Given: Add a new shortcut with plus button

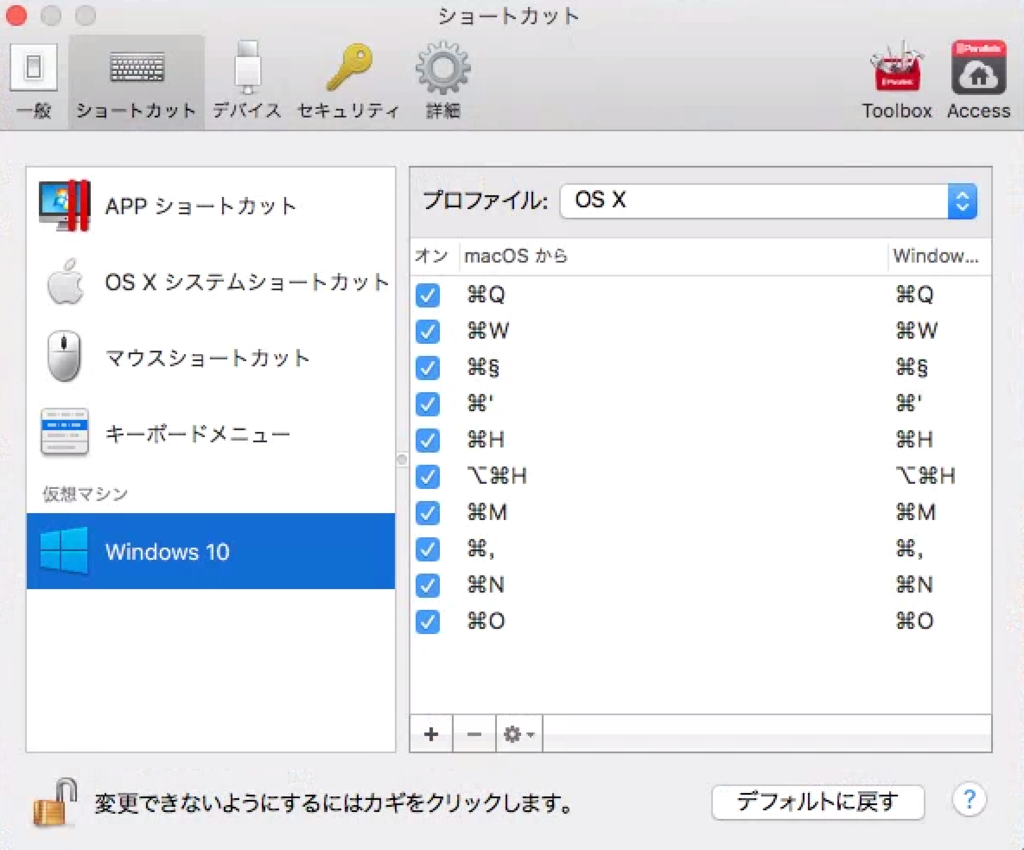Looking at the screenshot, I should (431, 734).
